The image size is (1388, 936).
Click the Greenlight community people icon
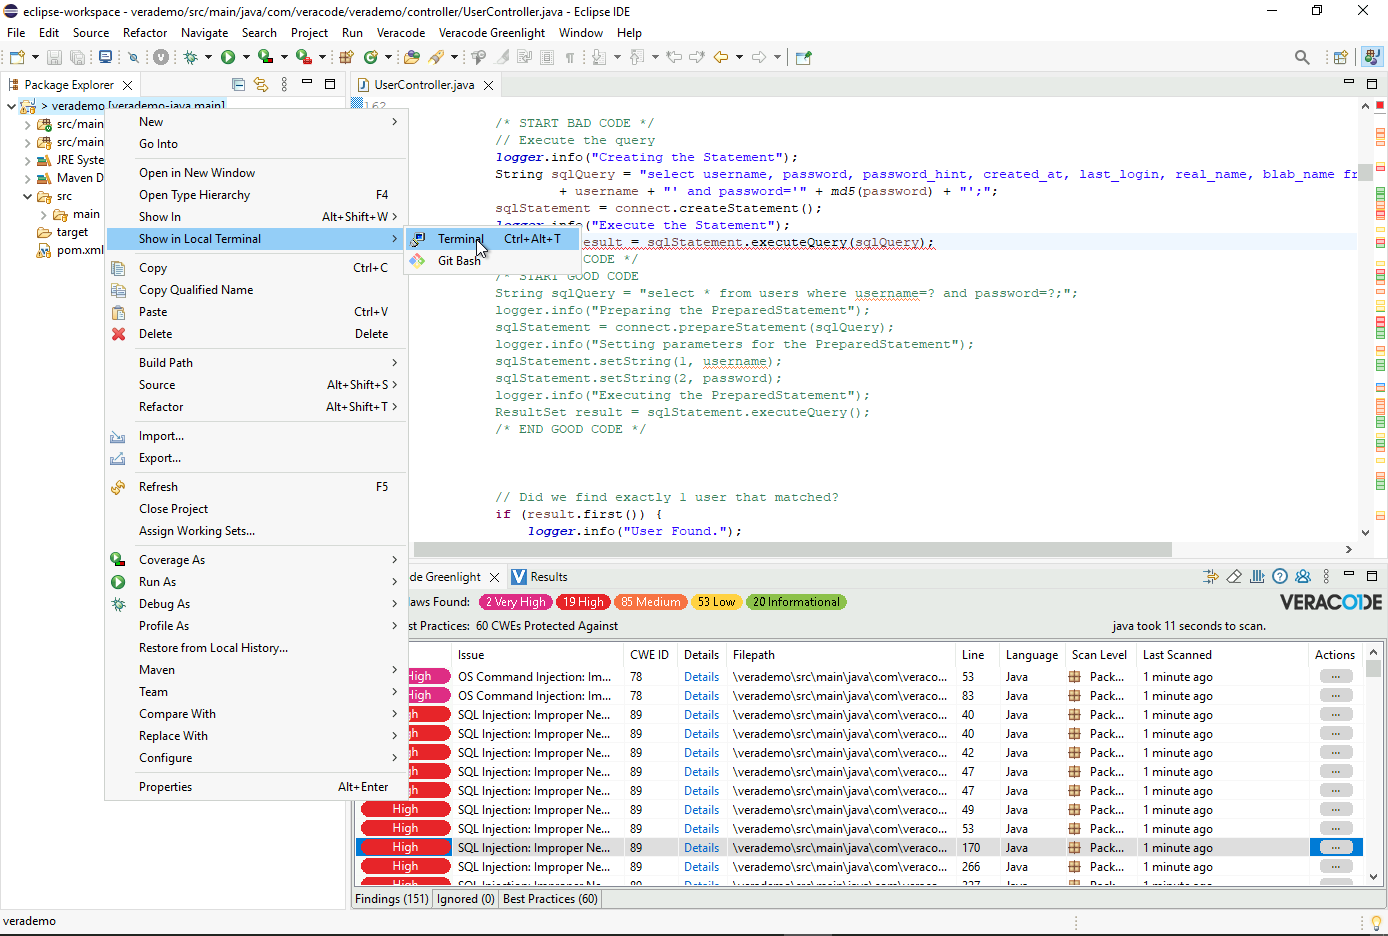[1303, 577]
